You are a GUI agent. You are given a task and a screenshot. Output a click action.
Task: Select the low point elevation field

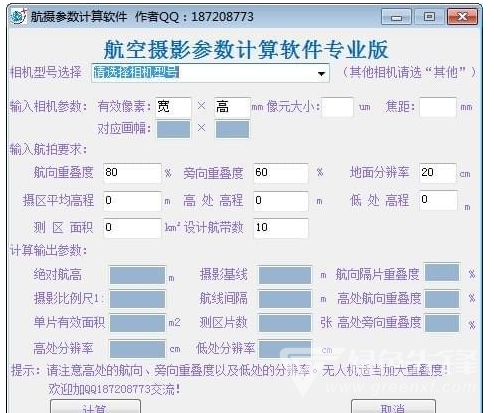438,200
